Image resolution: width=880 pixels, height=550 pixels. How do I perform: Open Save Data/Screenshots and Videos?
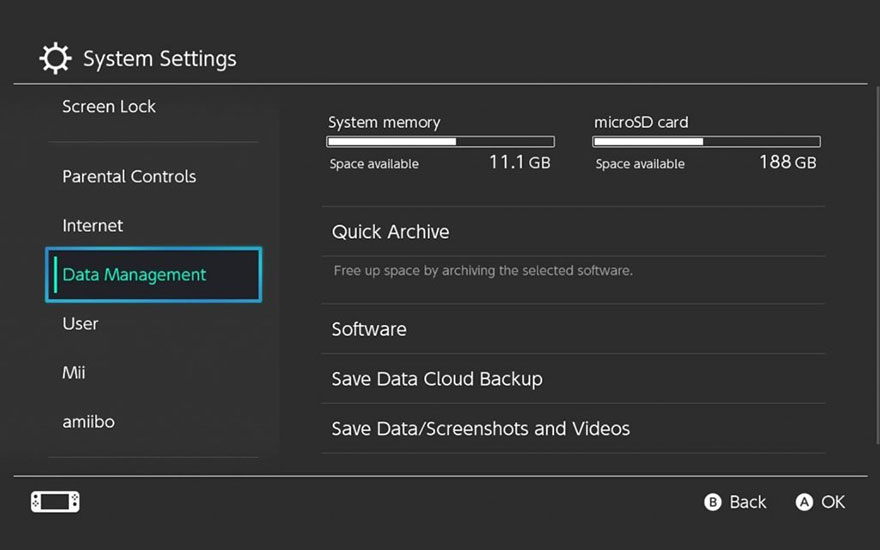(x=480, y=429)
